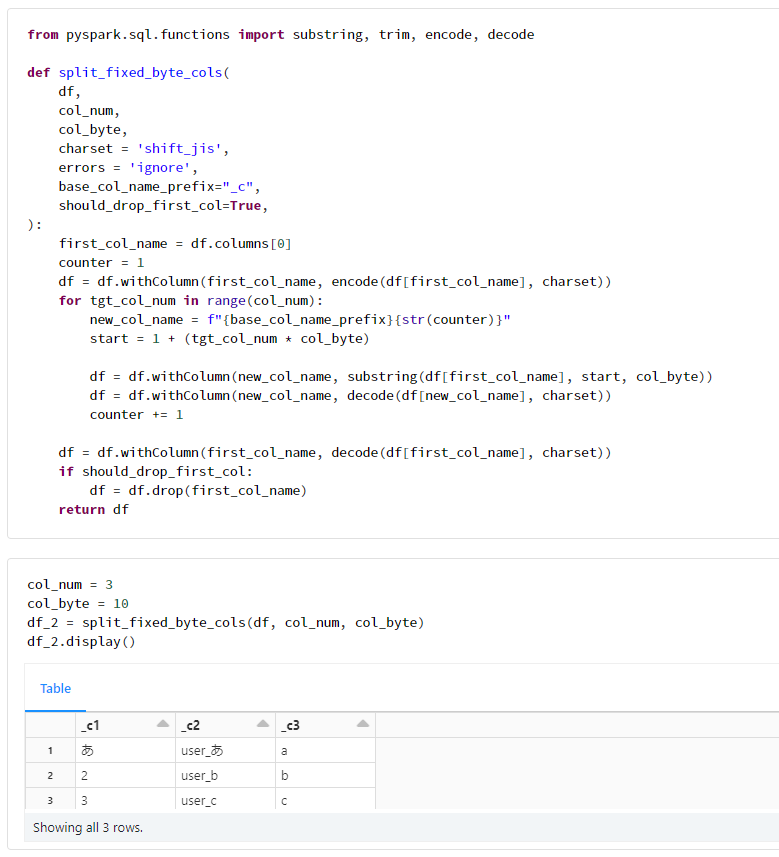Select row number 3 in the table
Screen dimensions: 779x857
(x=50, y=800)
